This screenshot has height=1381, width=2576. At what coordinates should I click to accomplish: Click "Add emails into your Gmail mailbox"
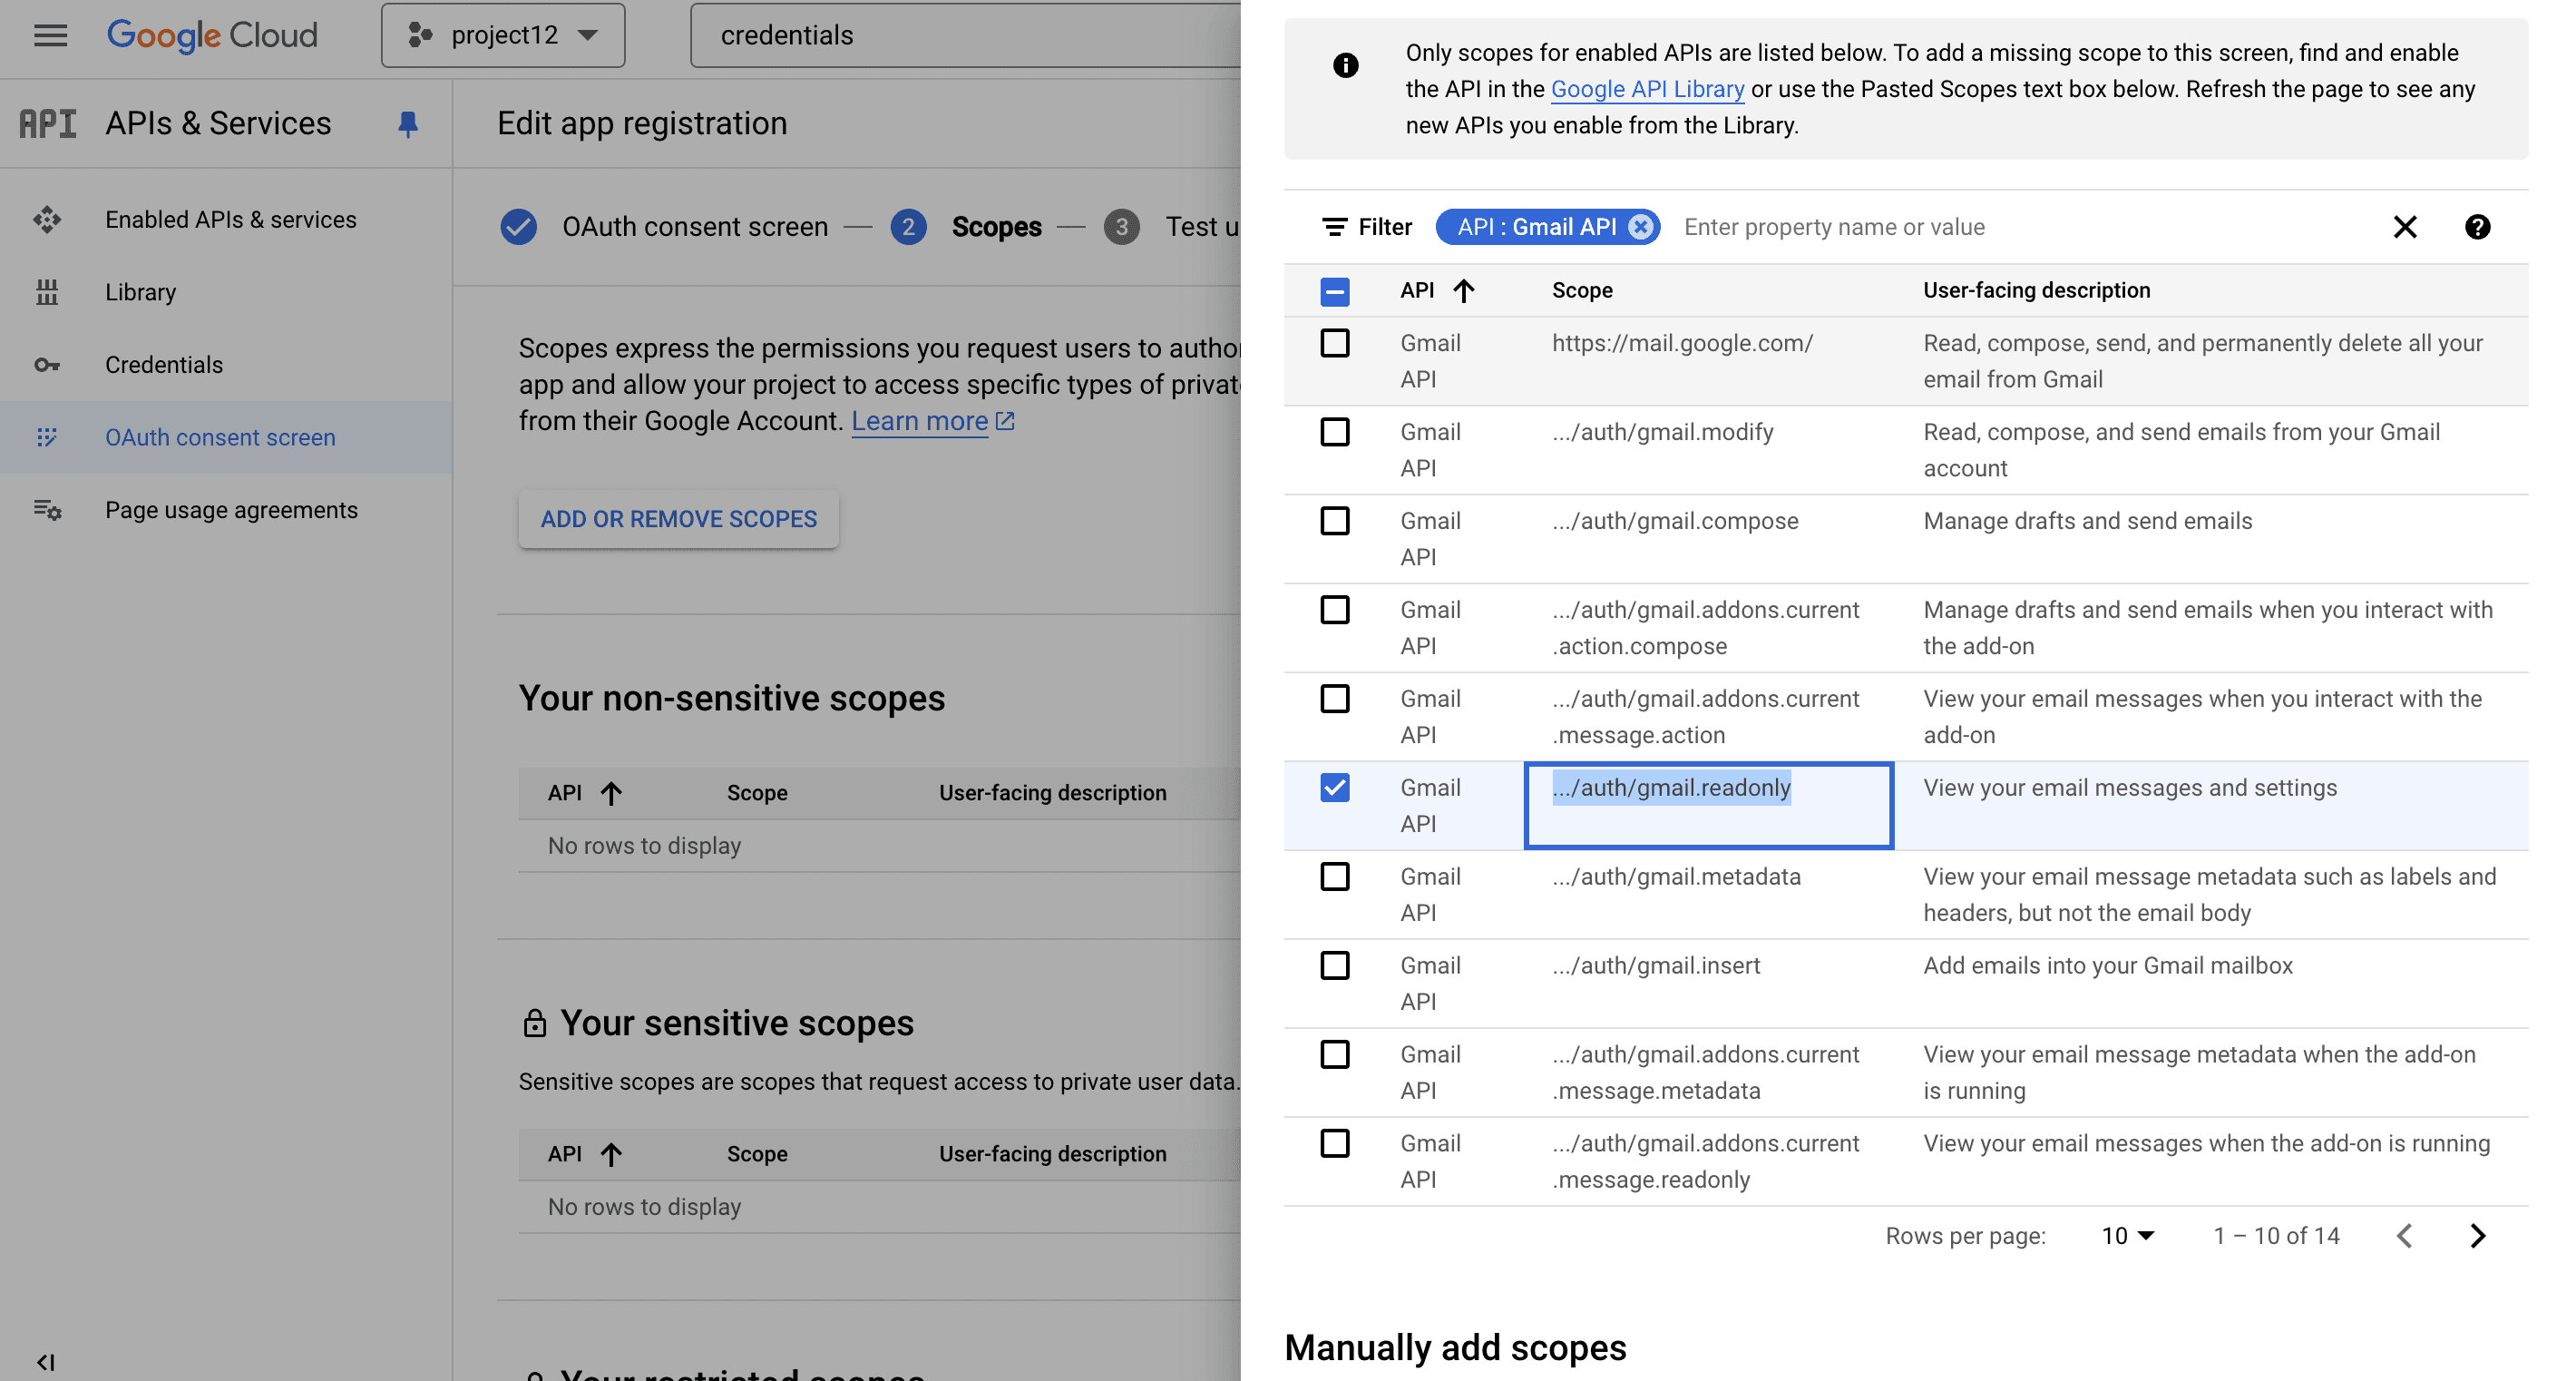point(2108,966)
